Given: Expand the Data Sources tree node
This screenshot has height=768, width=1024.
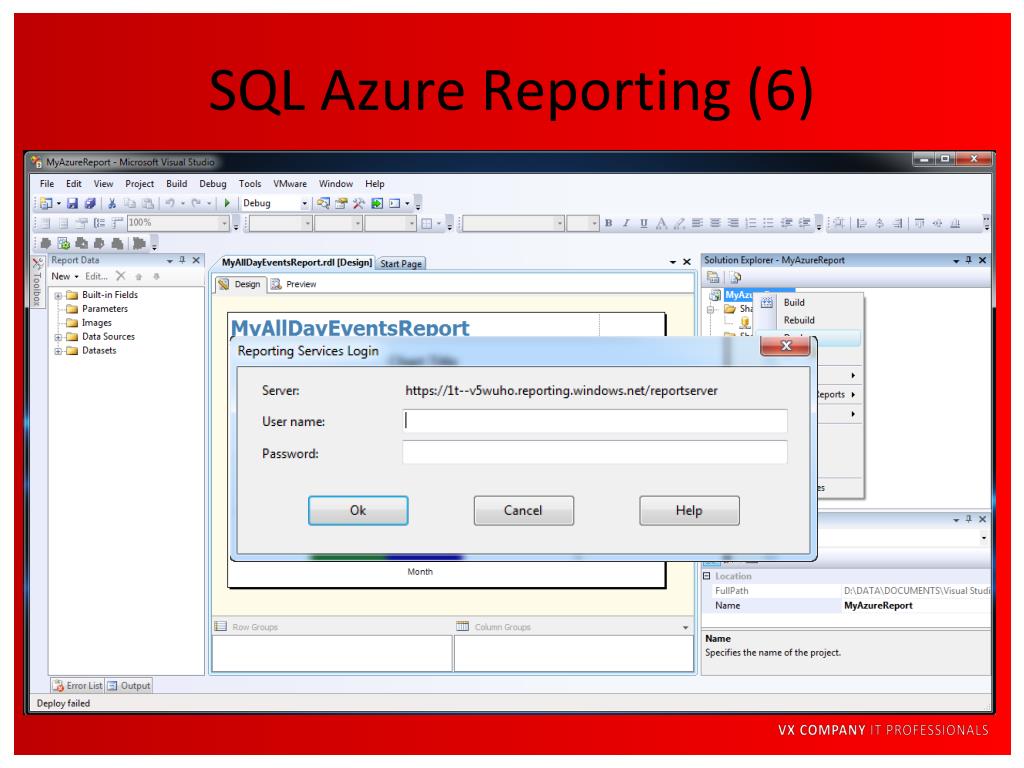Looking at the screenshot, I should point(58,337).
